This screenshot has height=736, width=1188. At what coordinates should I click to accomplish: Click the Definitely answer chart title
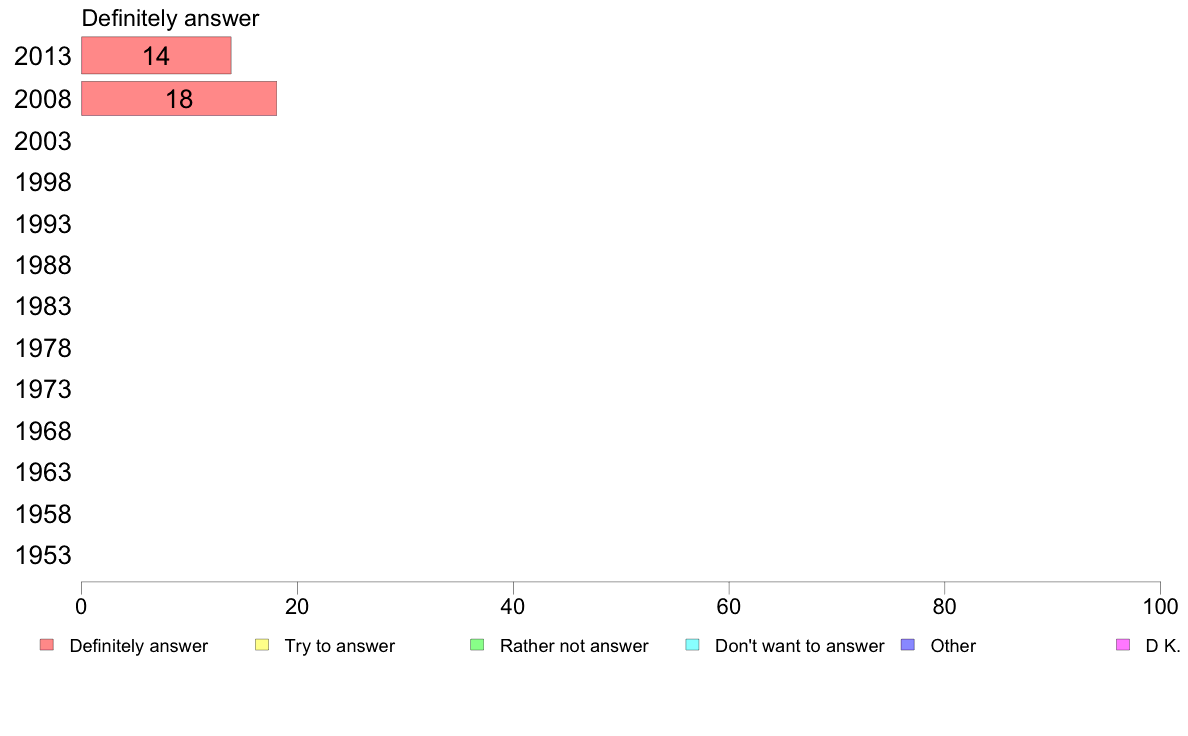tap(170, 18)
